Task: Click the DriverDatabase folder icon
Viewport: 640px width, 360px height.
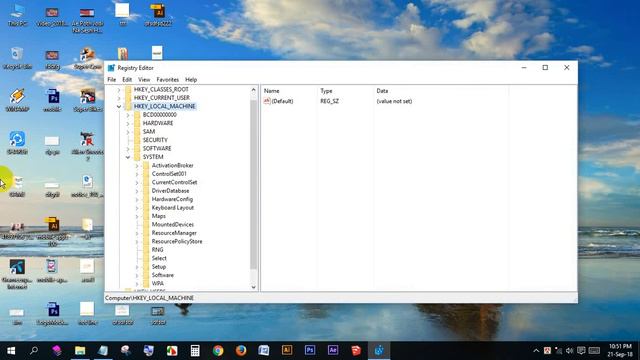Action: [146, 191]
